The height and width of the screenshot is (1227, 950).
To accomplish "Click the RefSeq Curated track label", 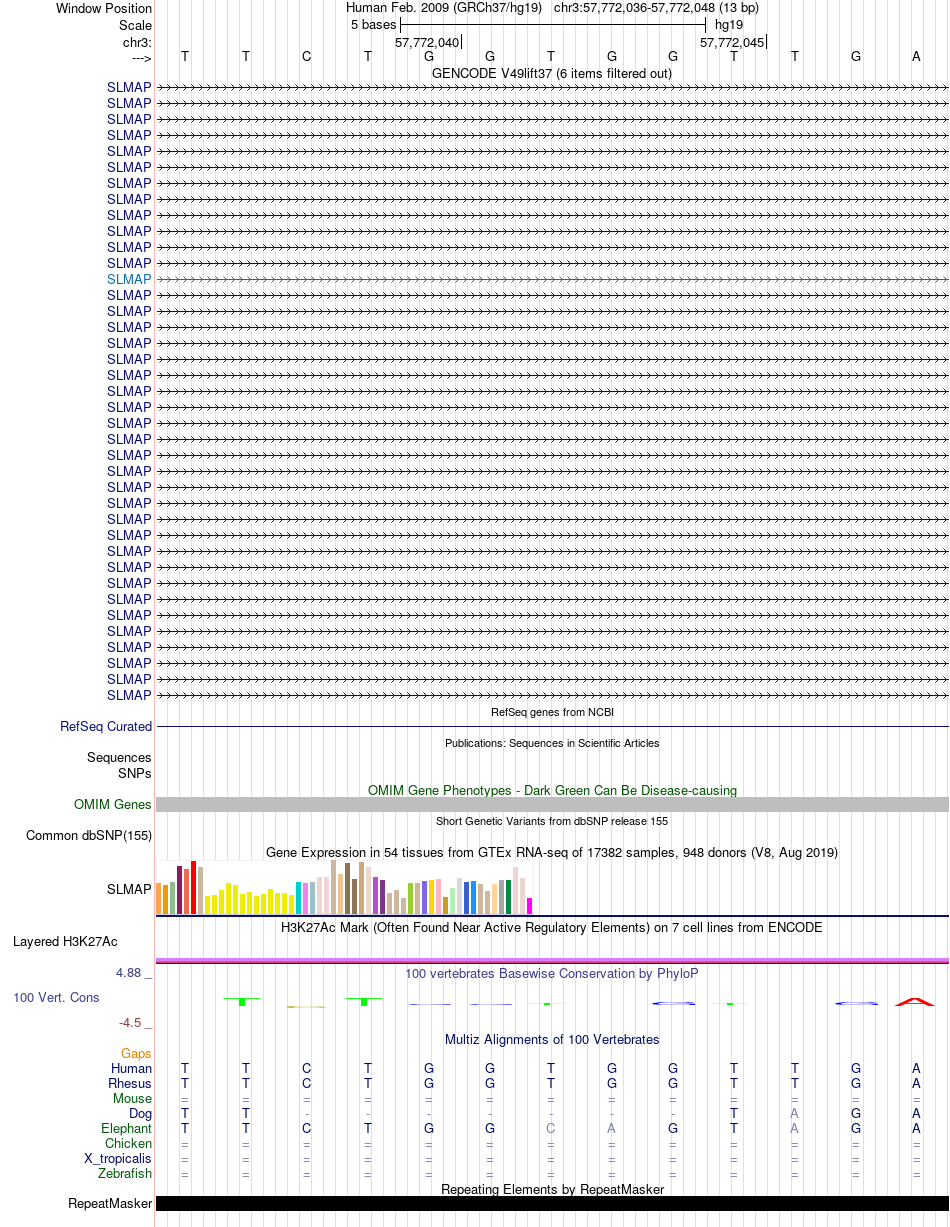I will coord(106,727).
